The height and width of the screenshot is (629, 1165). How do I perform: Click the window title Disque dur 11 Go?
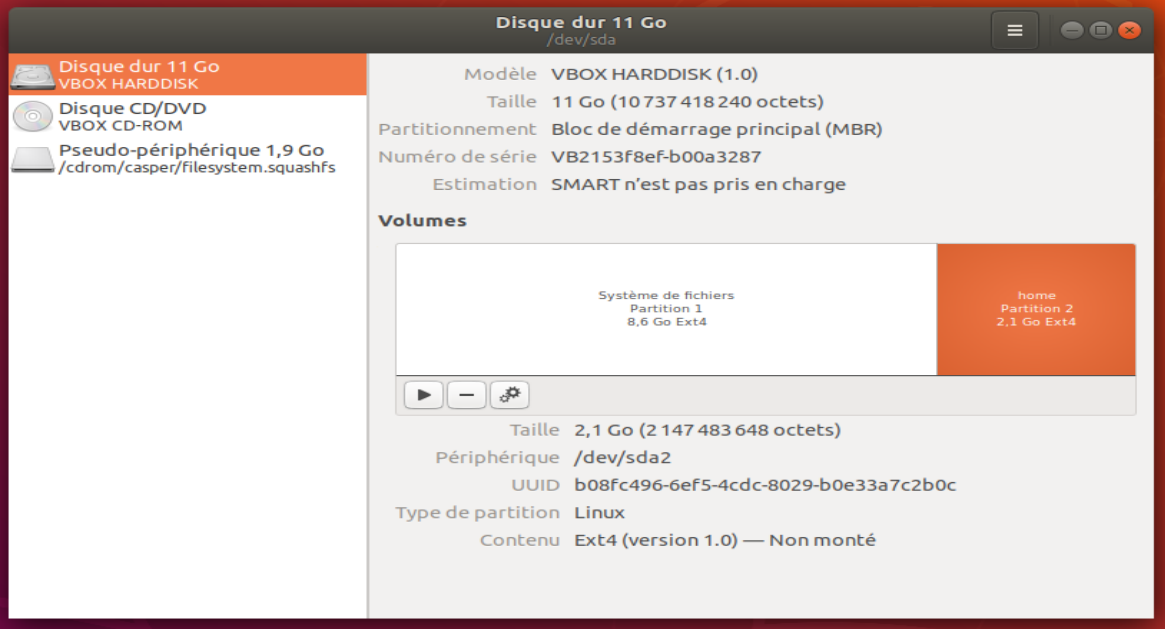click(x=581, y=23)
